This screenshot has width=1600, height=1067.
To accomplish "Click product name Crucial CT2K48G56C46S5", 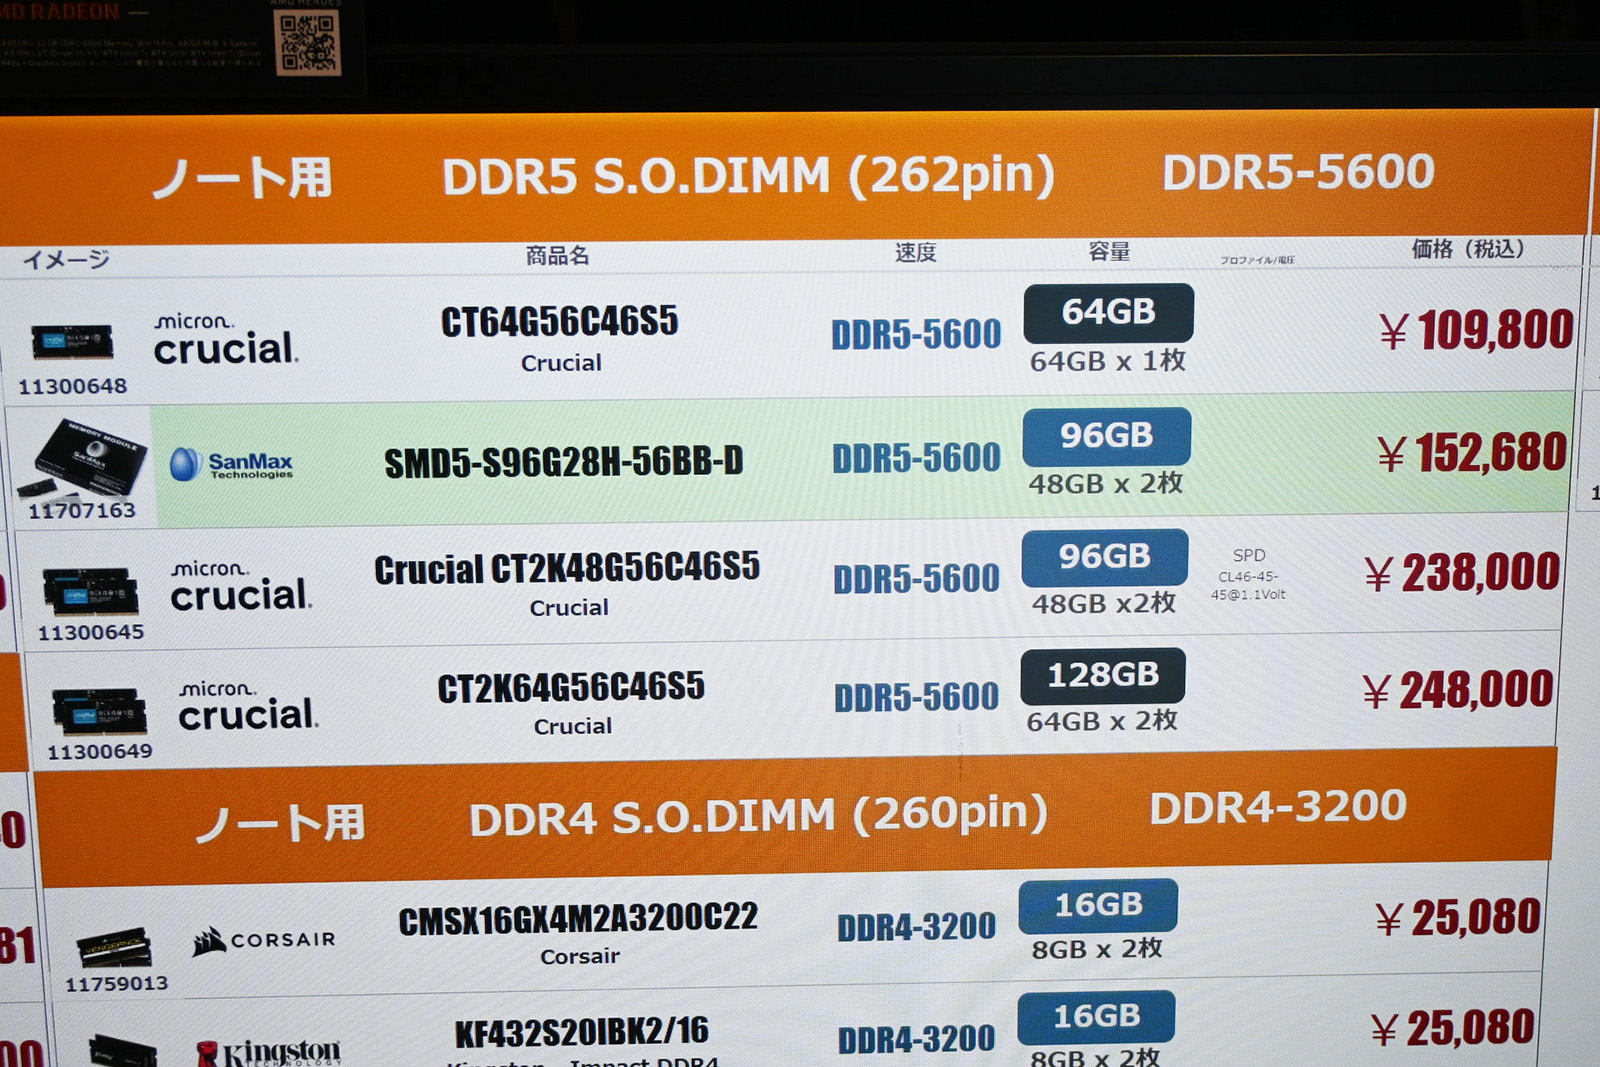I will (567, 568).
